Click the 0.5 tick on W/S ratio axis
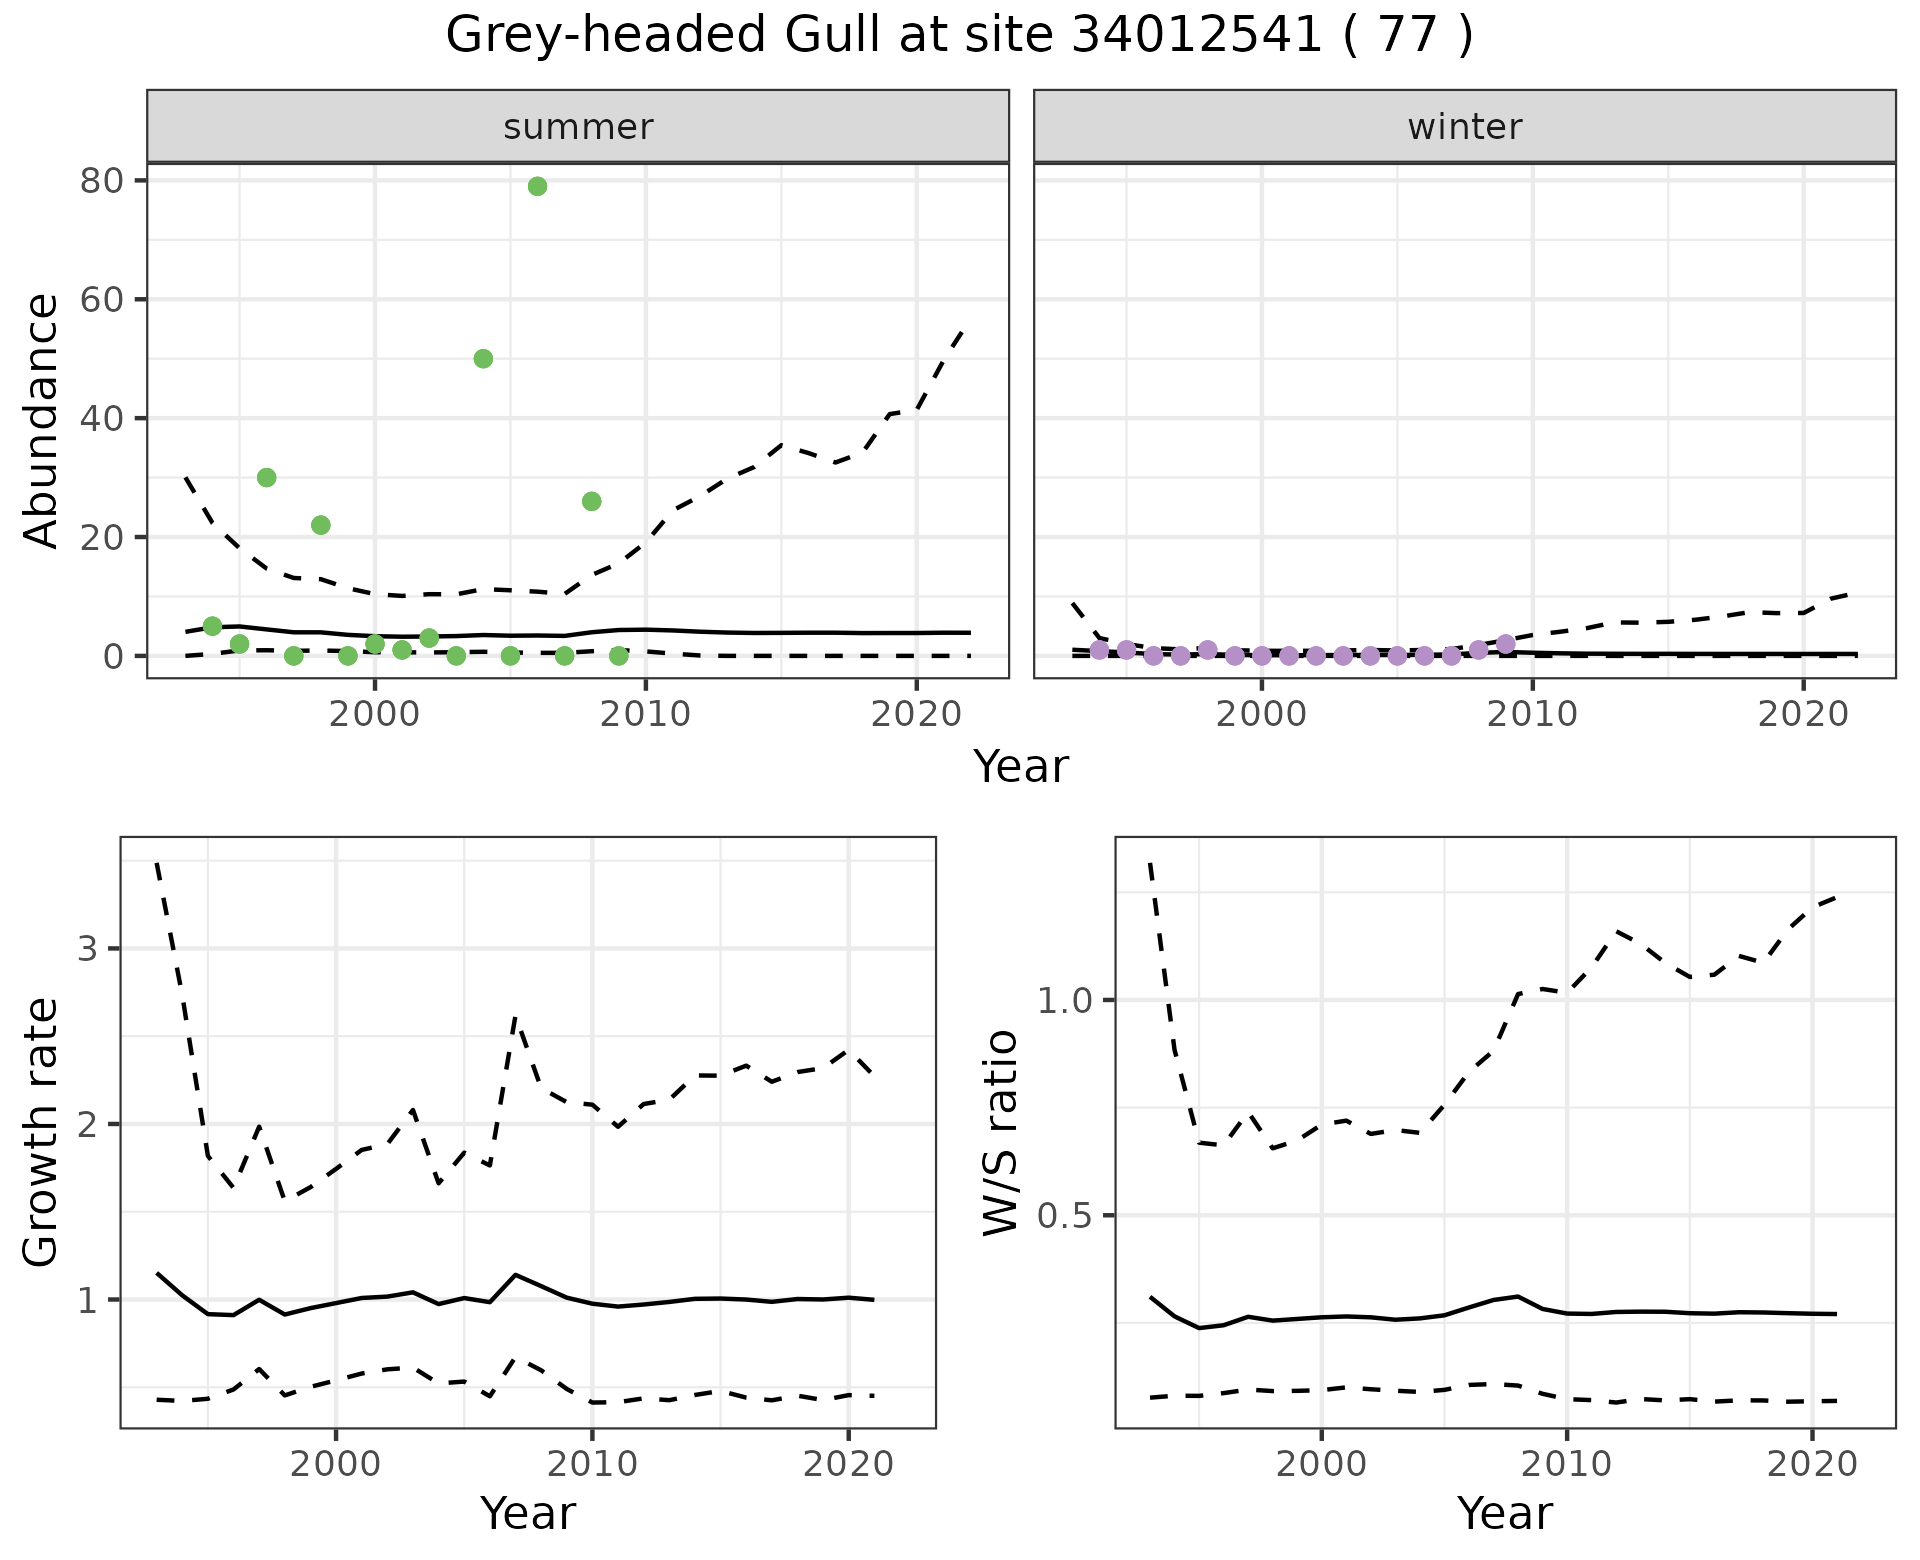1920x1560 pixels. (1064, 1216)
